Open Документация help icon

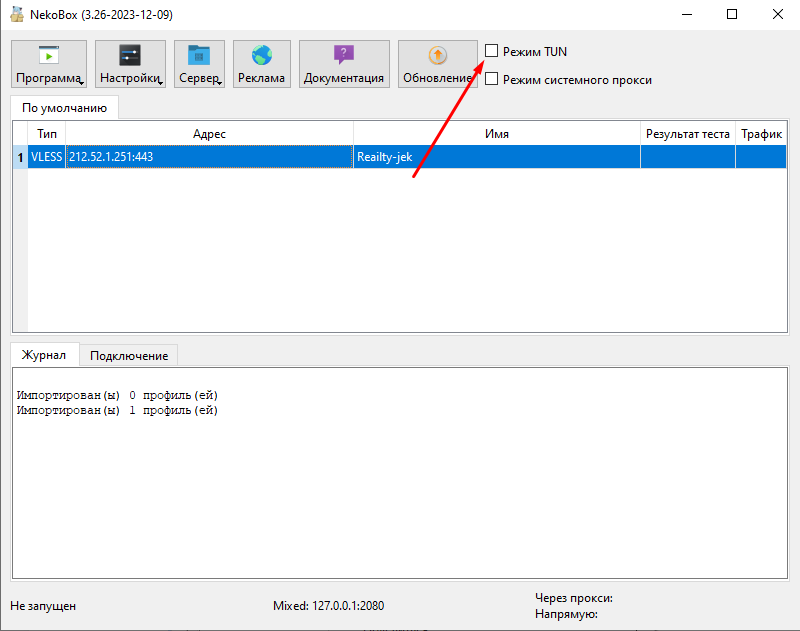tap(344, 56)
